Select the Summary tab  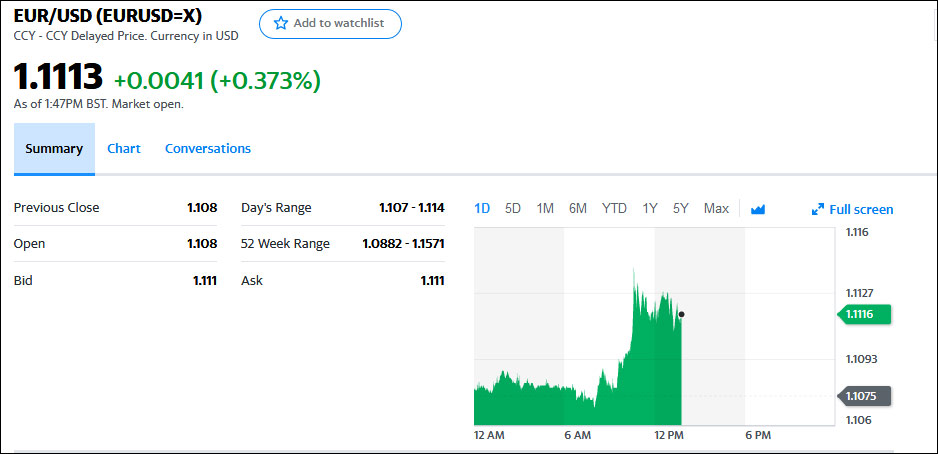[x=54, y=148]
